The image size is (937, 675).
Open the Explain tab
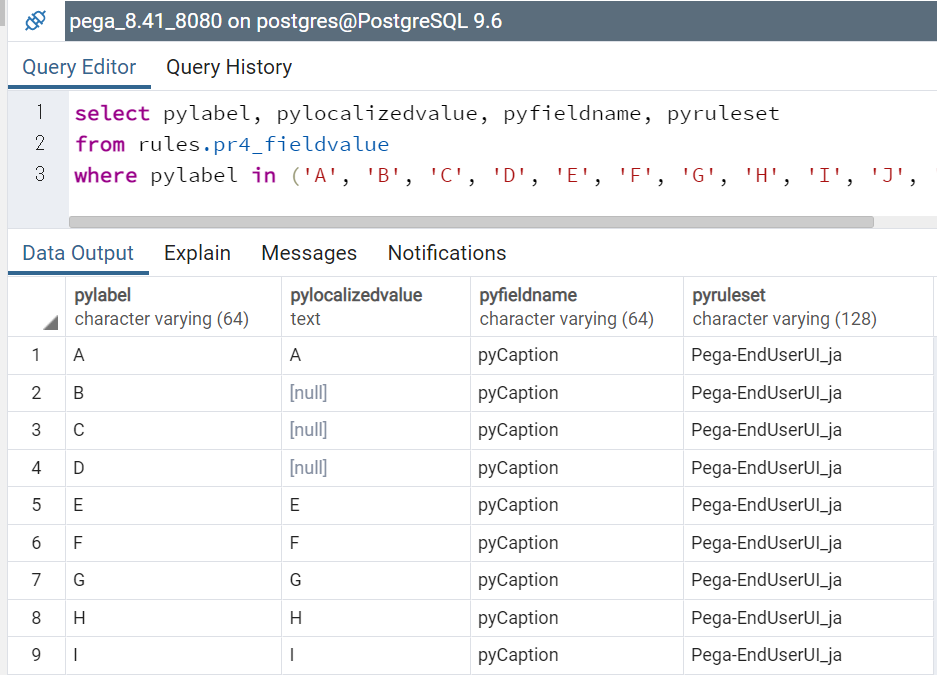coord(197,253)
